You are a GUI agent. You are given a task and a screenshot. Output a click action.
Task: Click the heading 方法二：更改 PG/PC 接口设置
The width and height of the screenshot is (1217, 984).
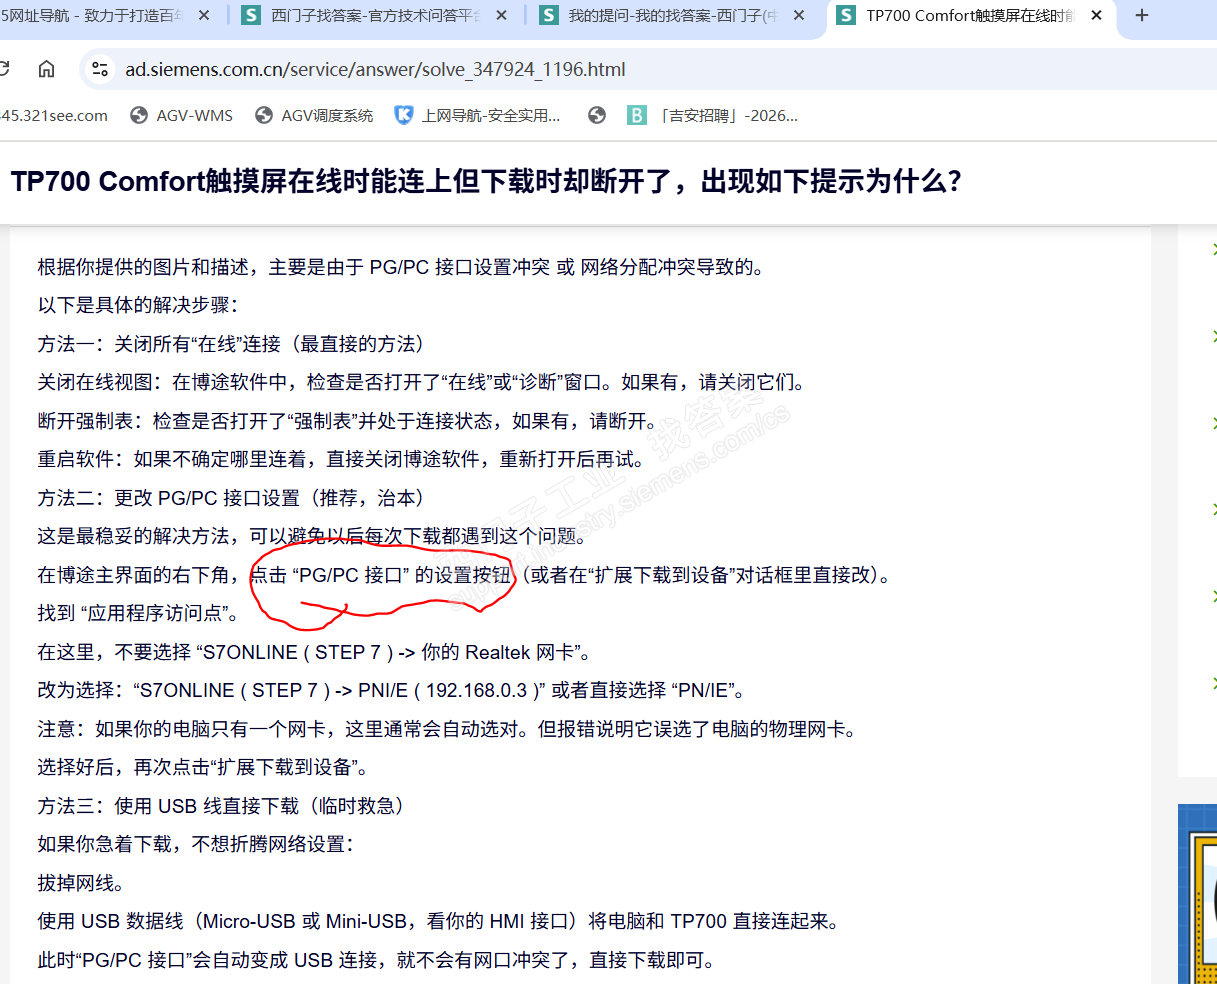pyautogui.click(x=231, y=498)
